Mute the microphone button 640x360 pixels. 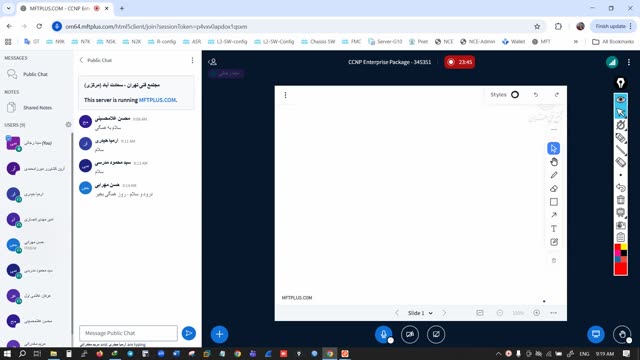click(383, 334)
